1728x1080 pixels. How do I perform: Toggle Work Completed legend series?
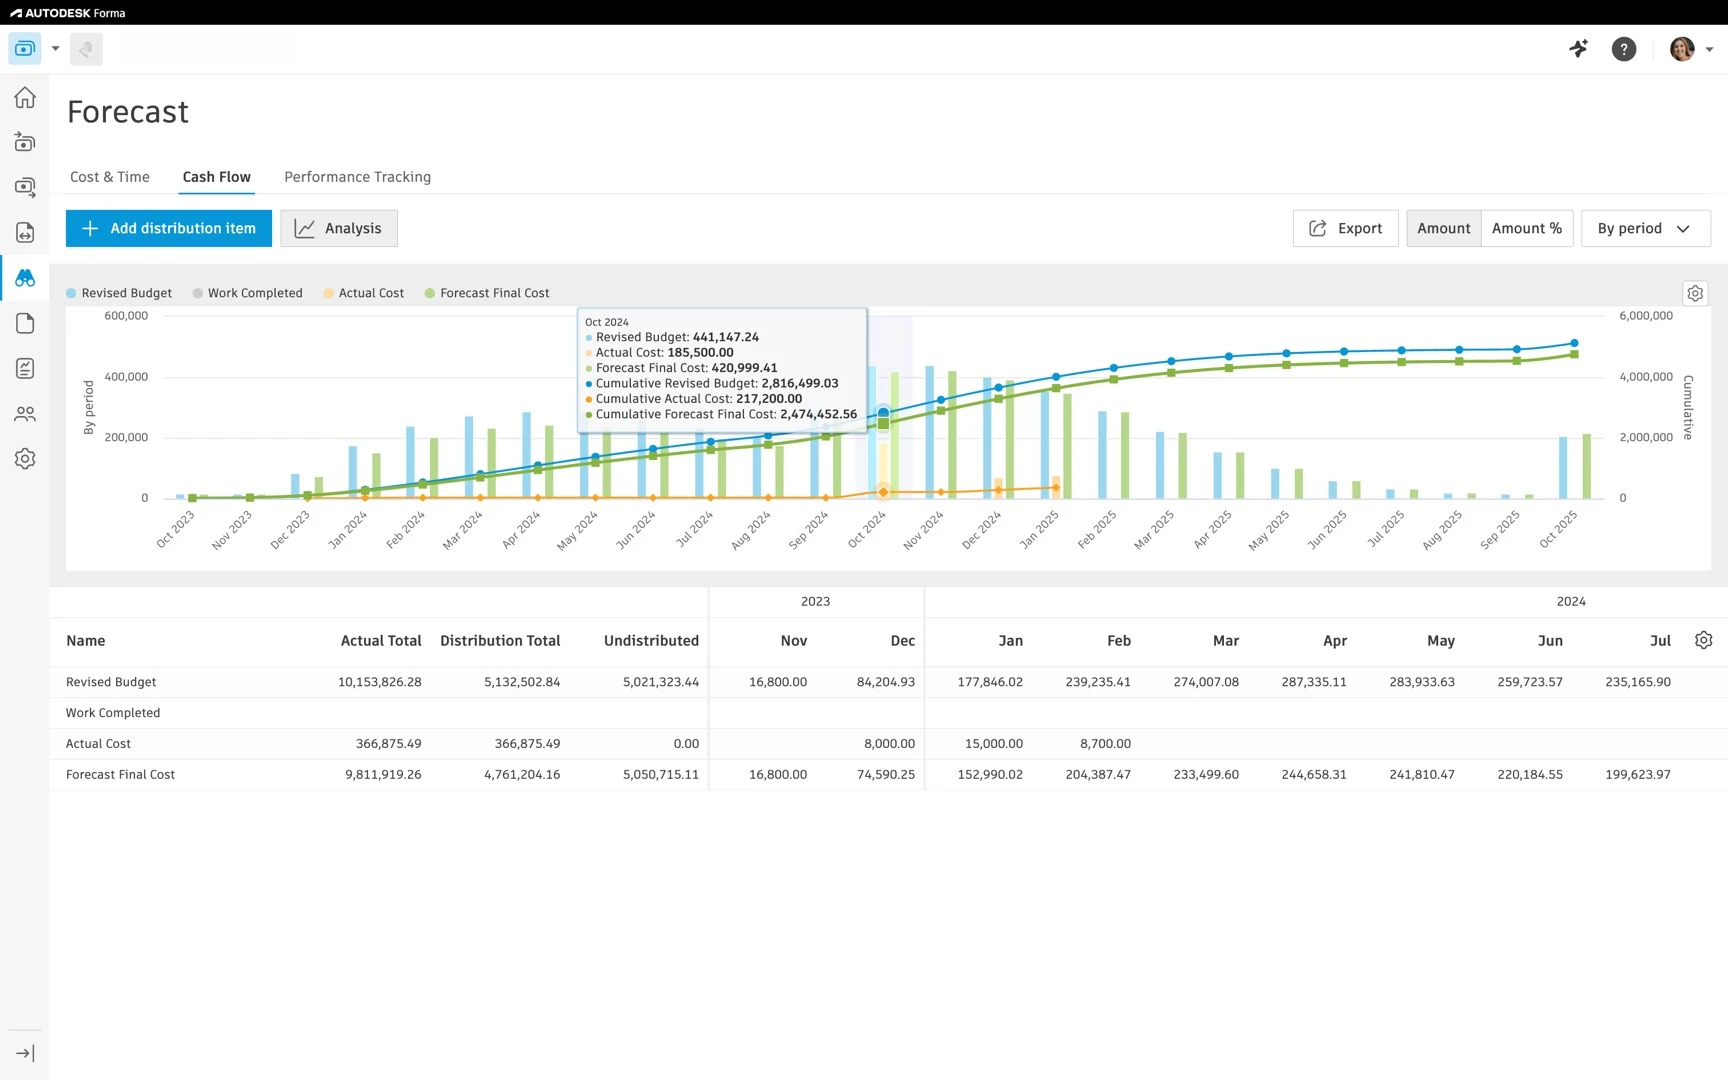click(x=247, y=293)
